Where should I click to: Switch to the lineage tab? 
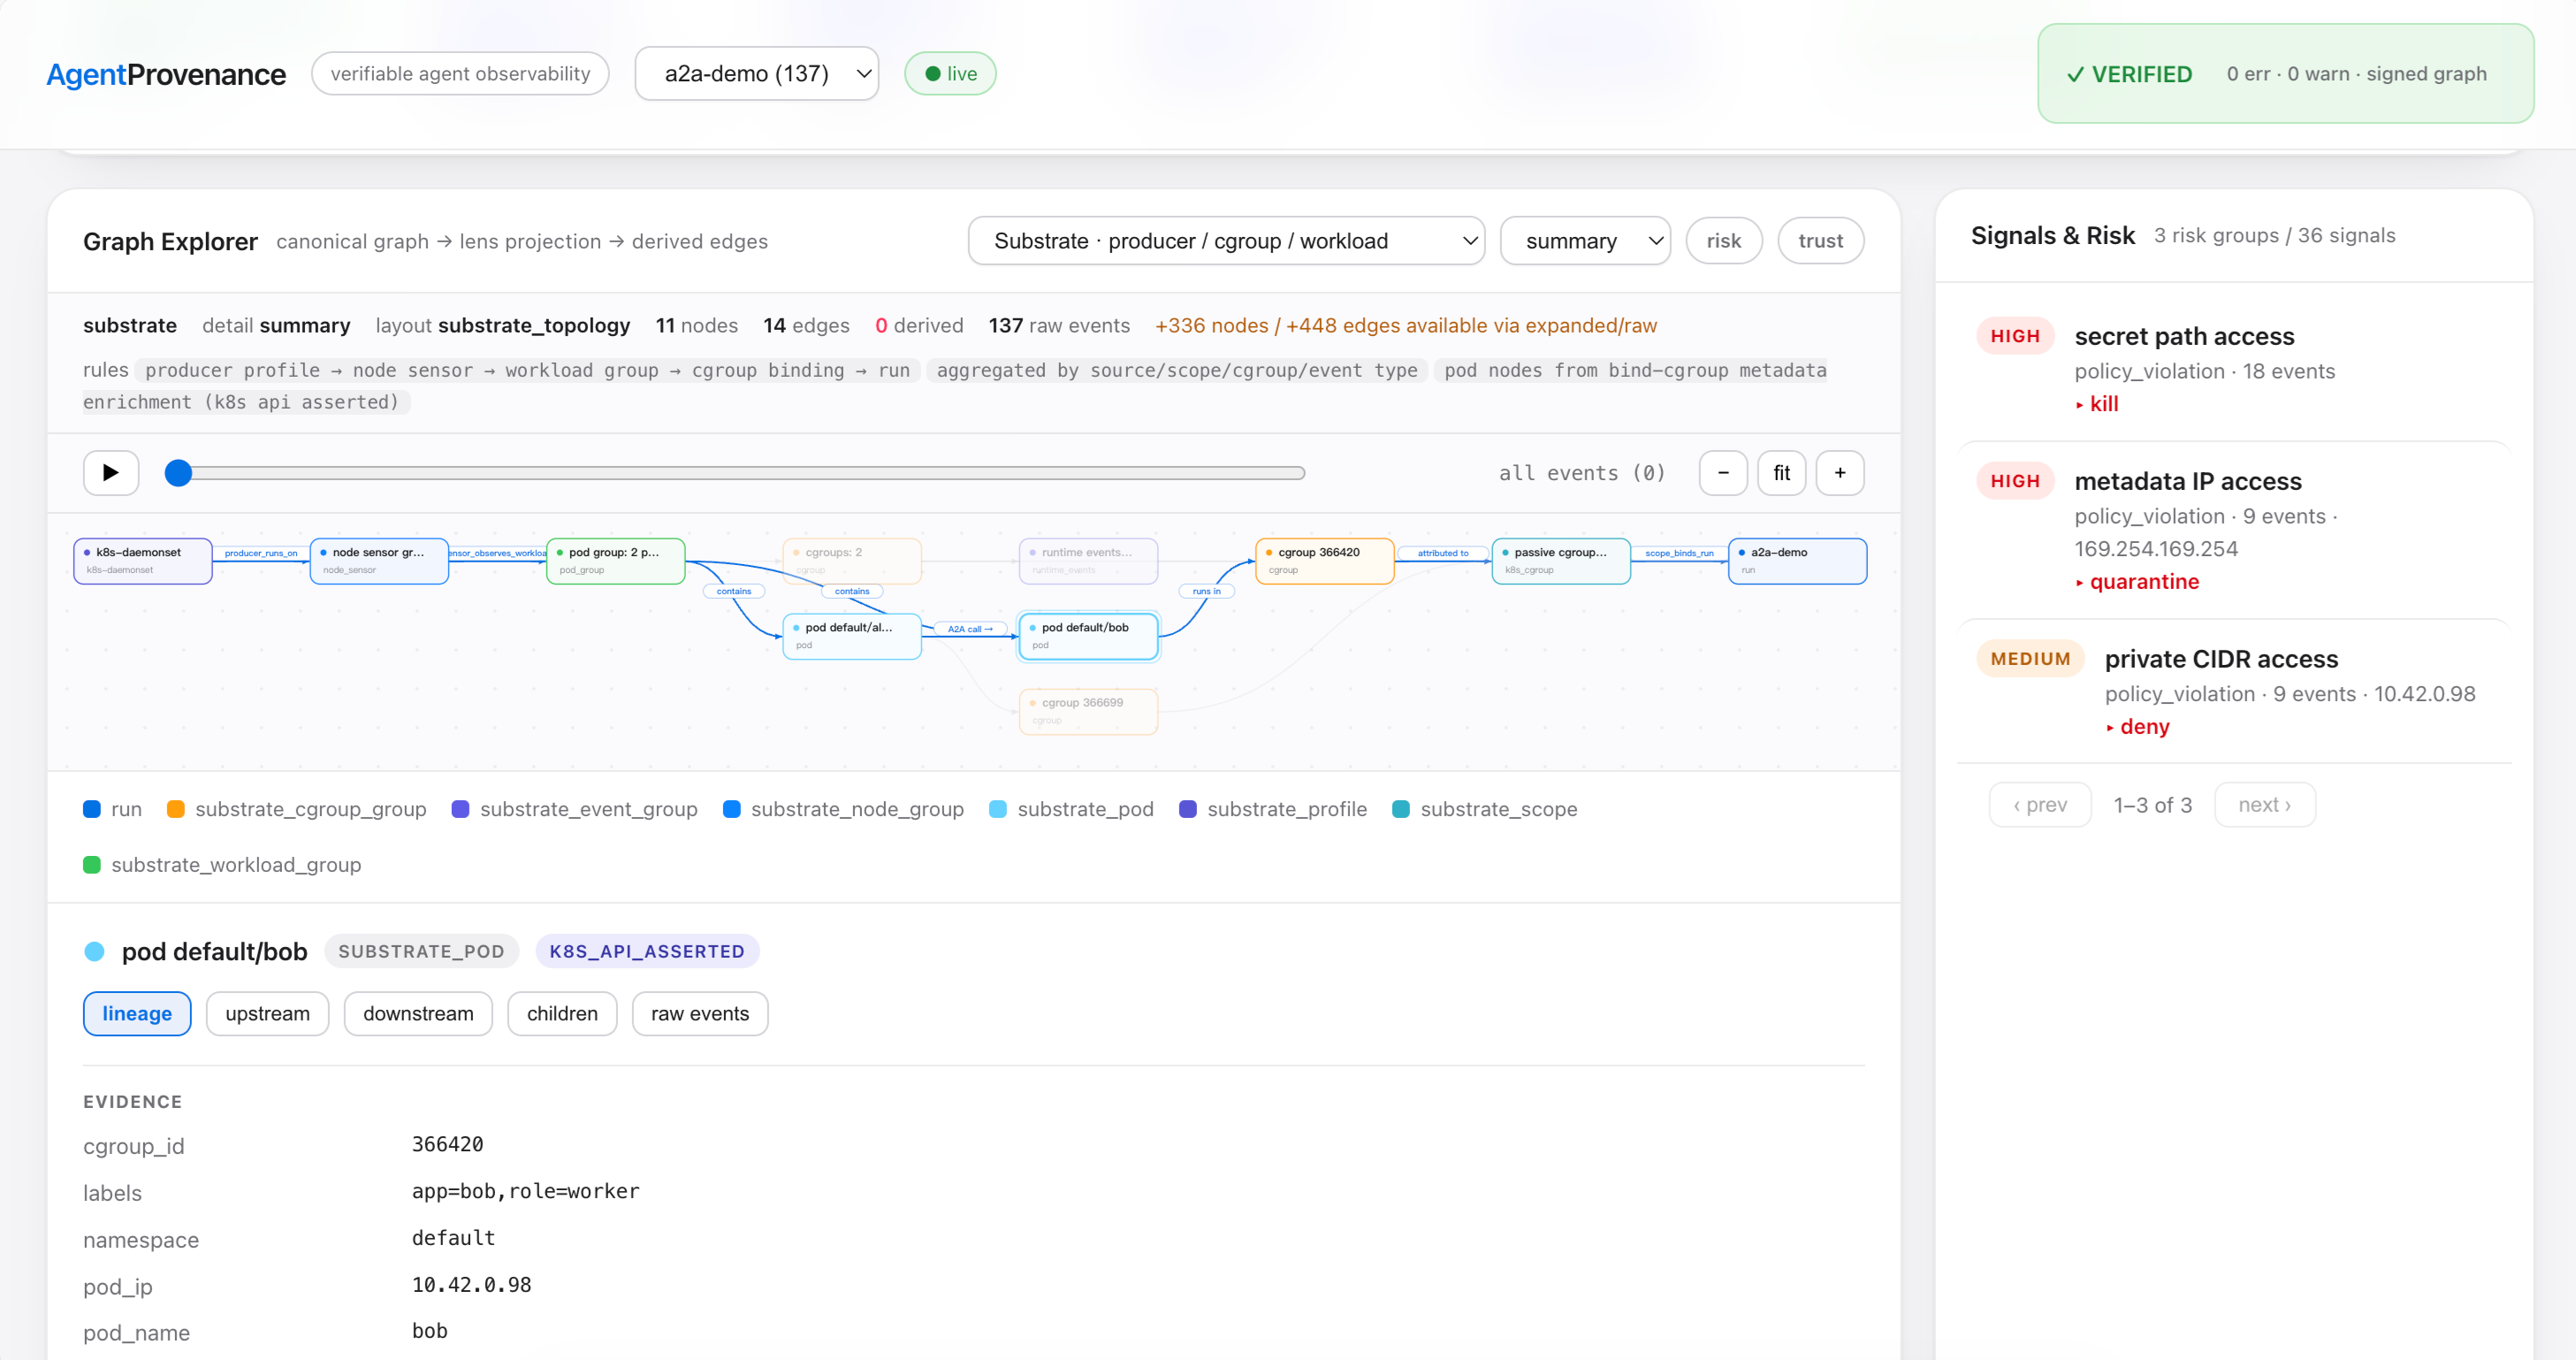click(x=137, y=1014)
